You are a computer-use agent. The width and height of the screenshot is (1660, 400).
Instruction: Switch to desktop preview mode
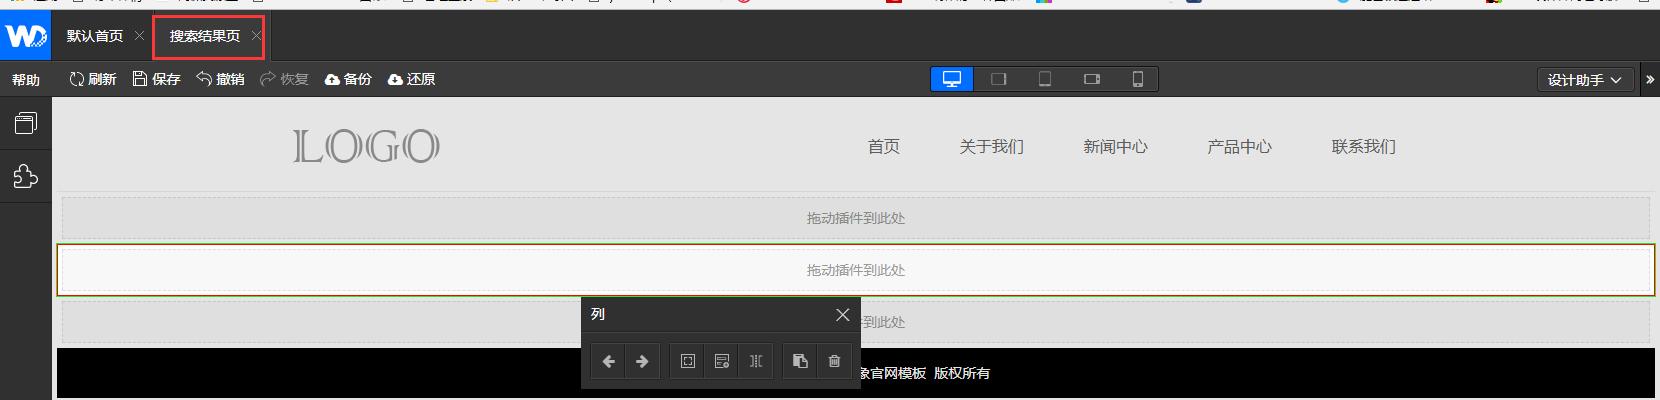952,79
